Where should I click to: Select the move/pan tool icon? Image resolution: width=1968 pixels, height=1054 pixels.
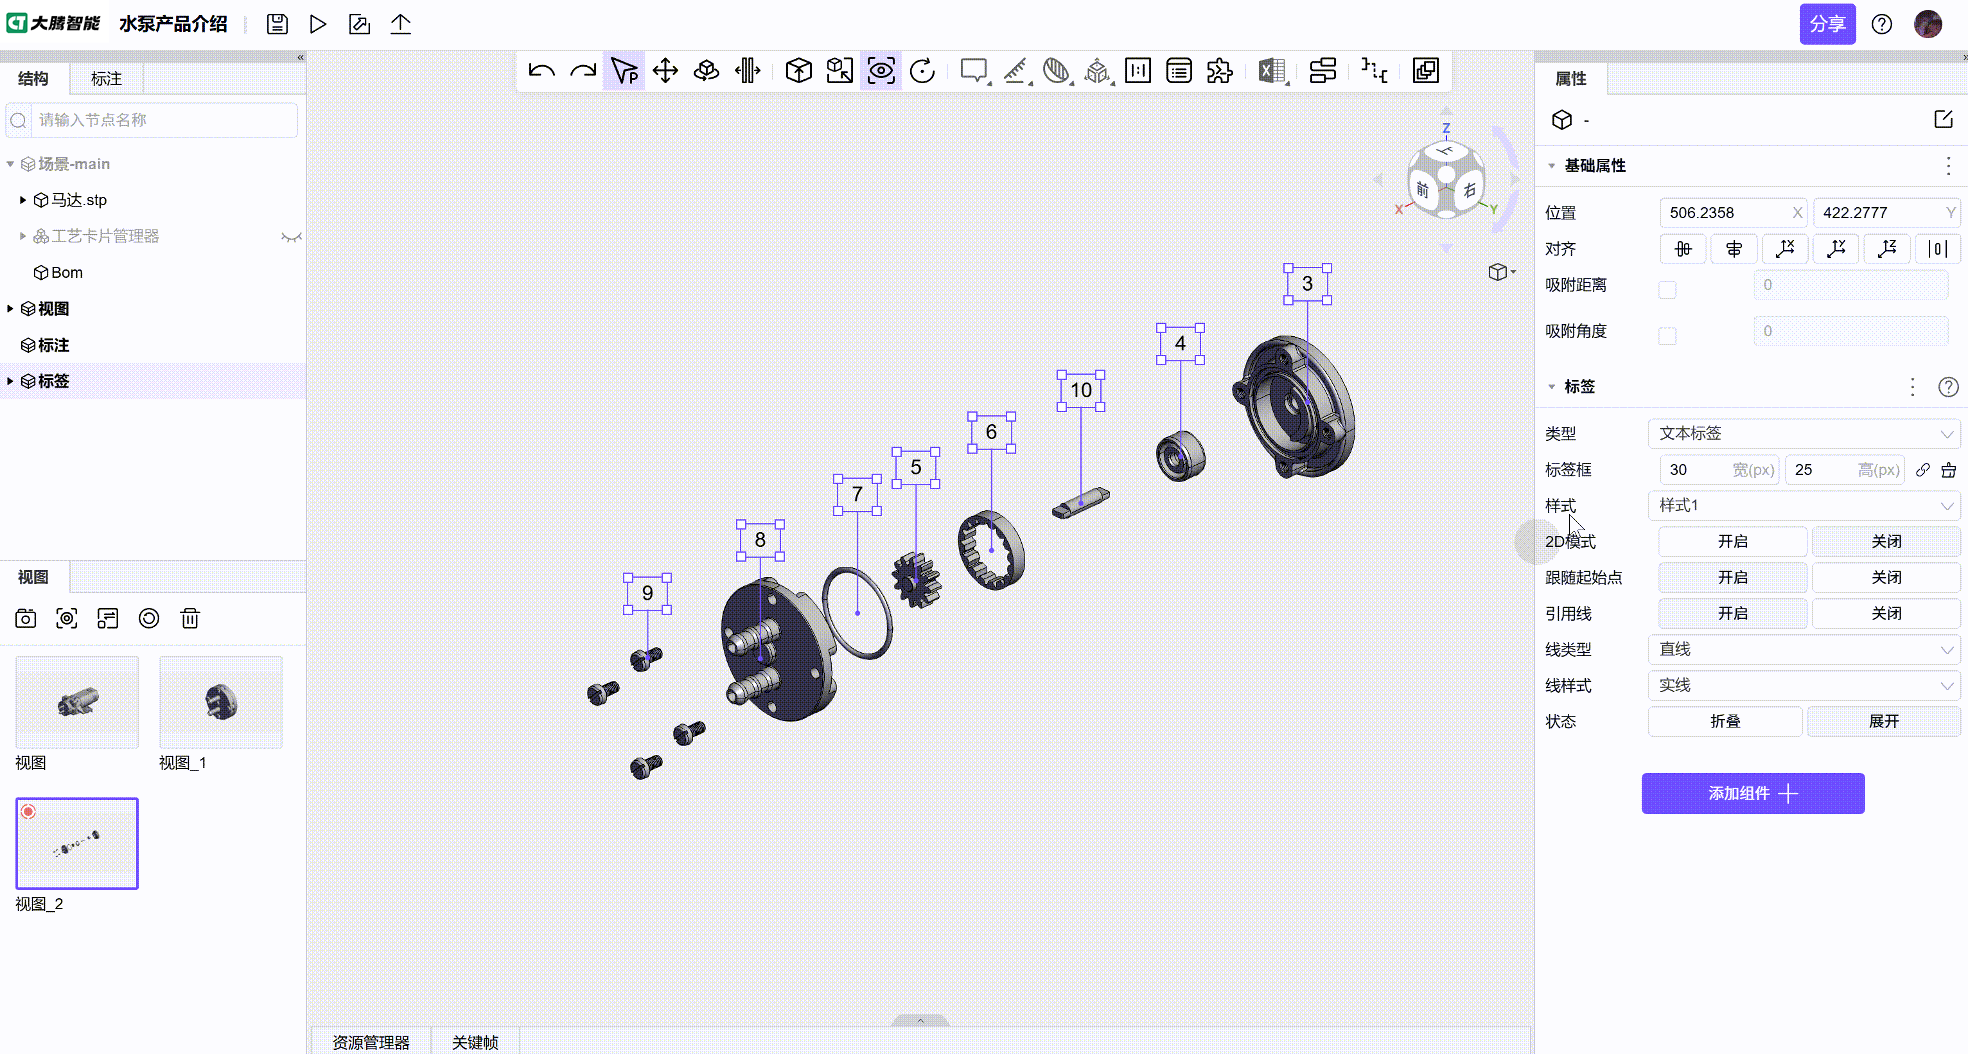pos(665,71)
